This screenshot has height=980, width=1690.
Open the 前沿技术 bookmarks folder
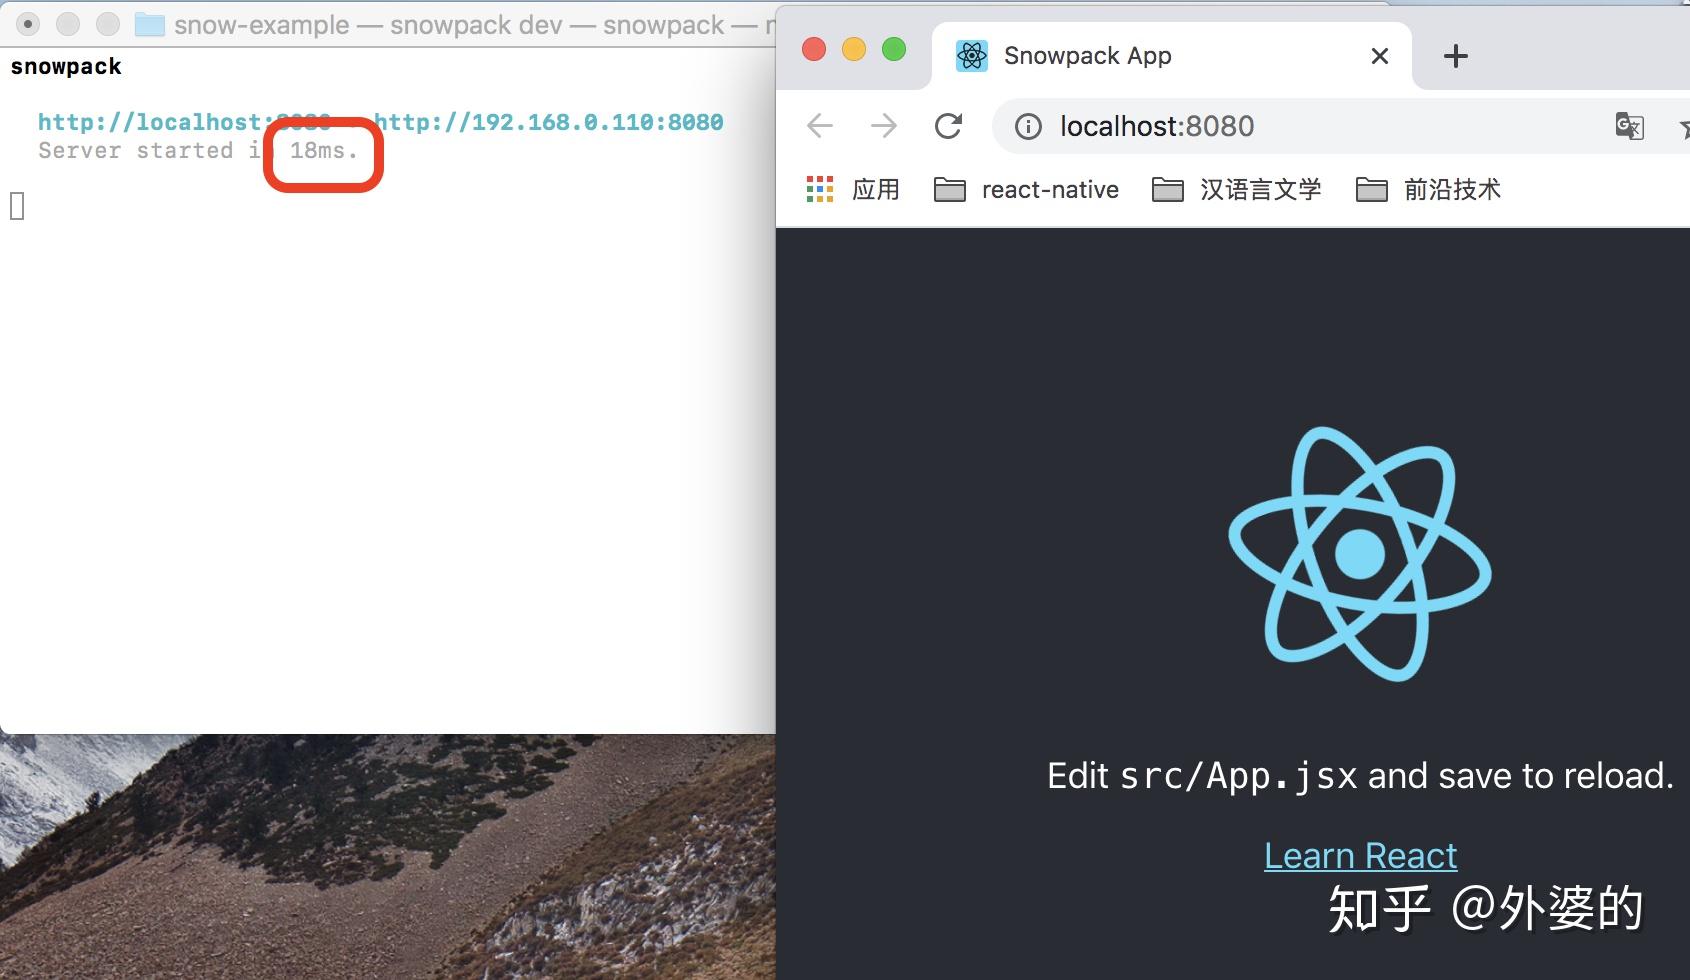click(1452, 189)
